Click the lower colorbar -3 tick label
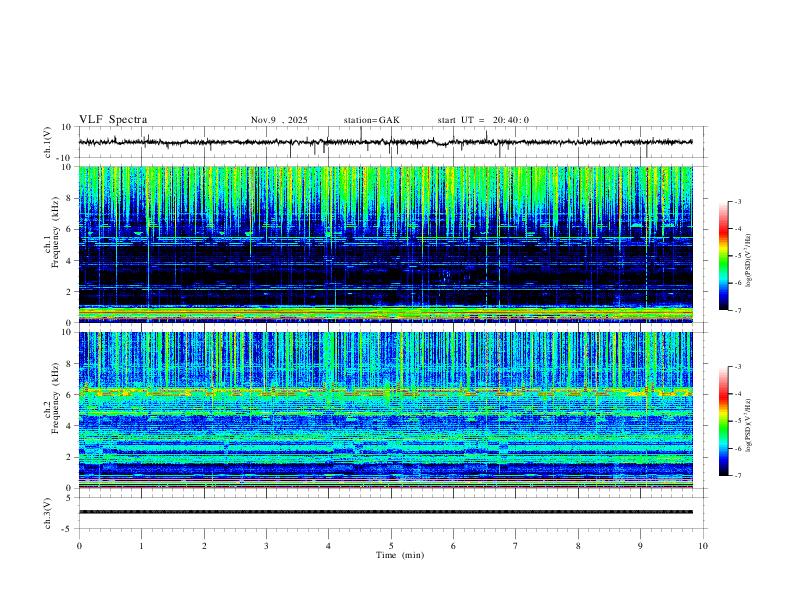 [x=737, y=367]
